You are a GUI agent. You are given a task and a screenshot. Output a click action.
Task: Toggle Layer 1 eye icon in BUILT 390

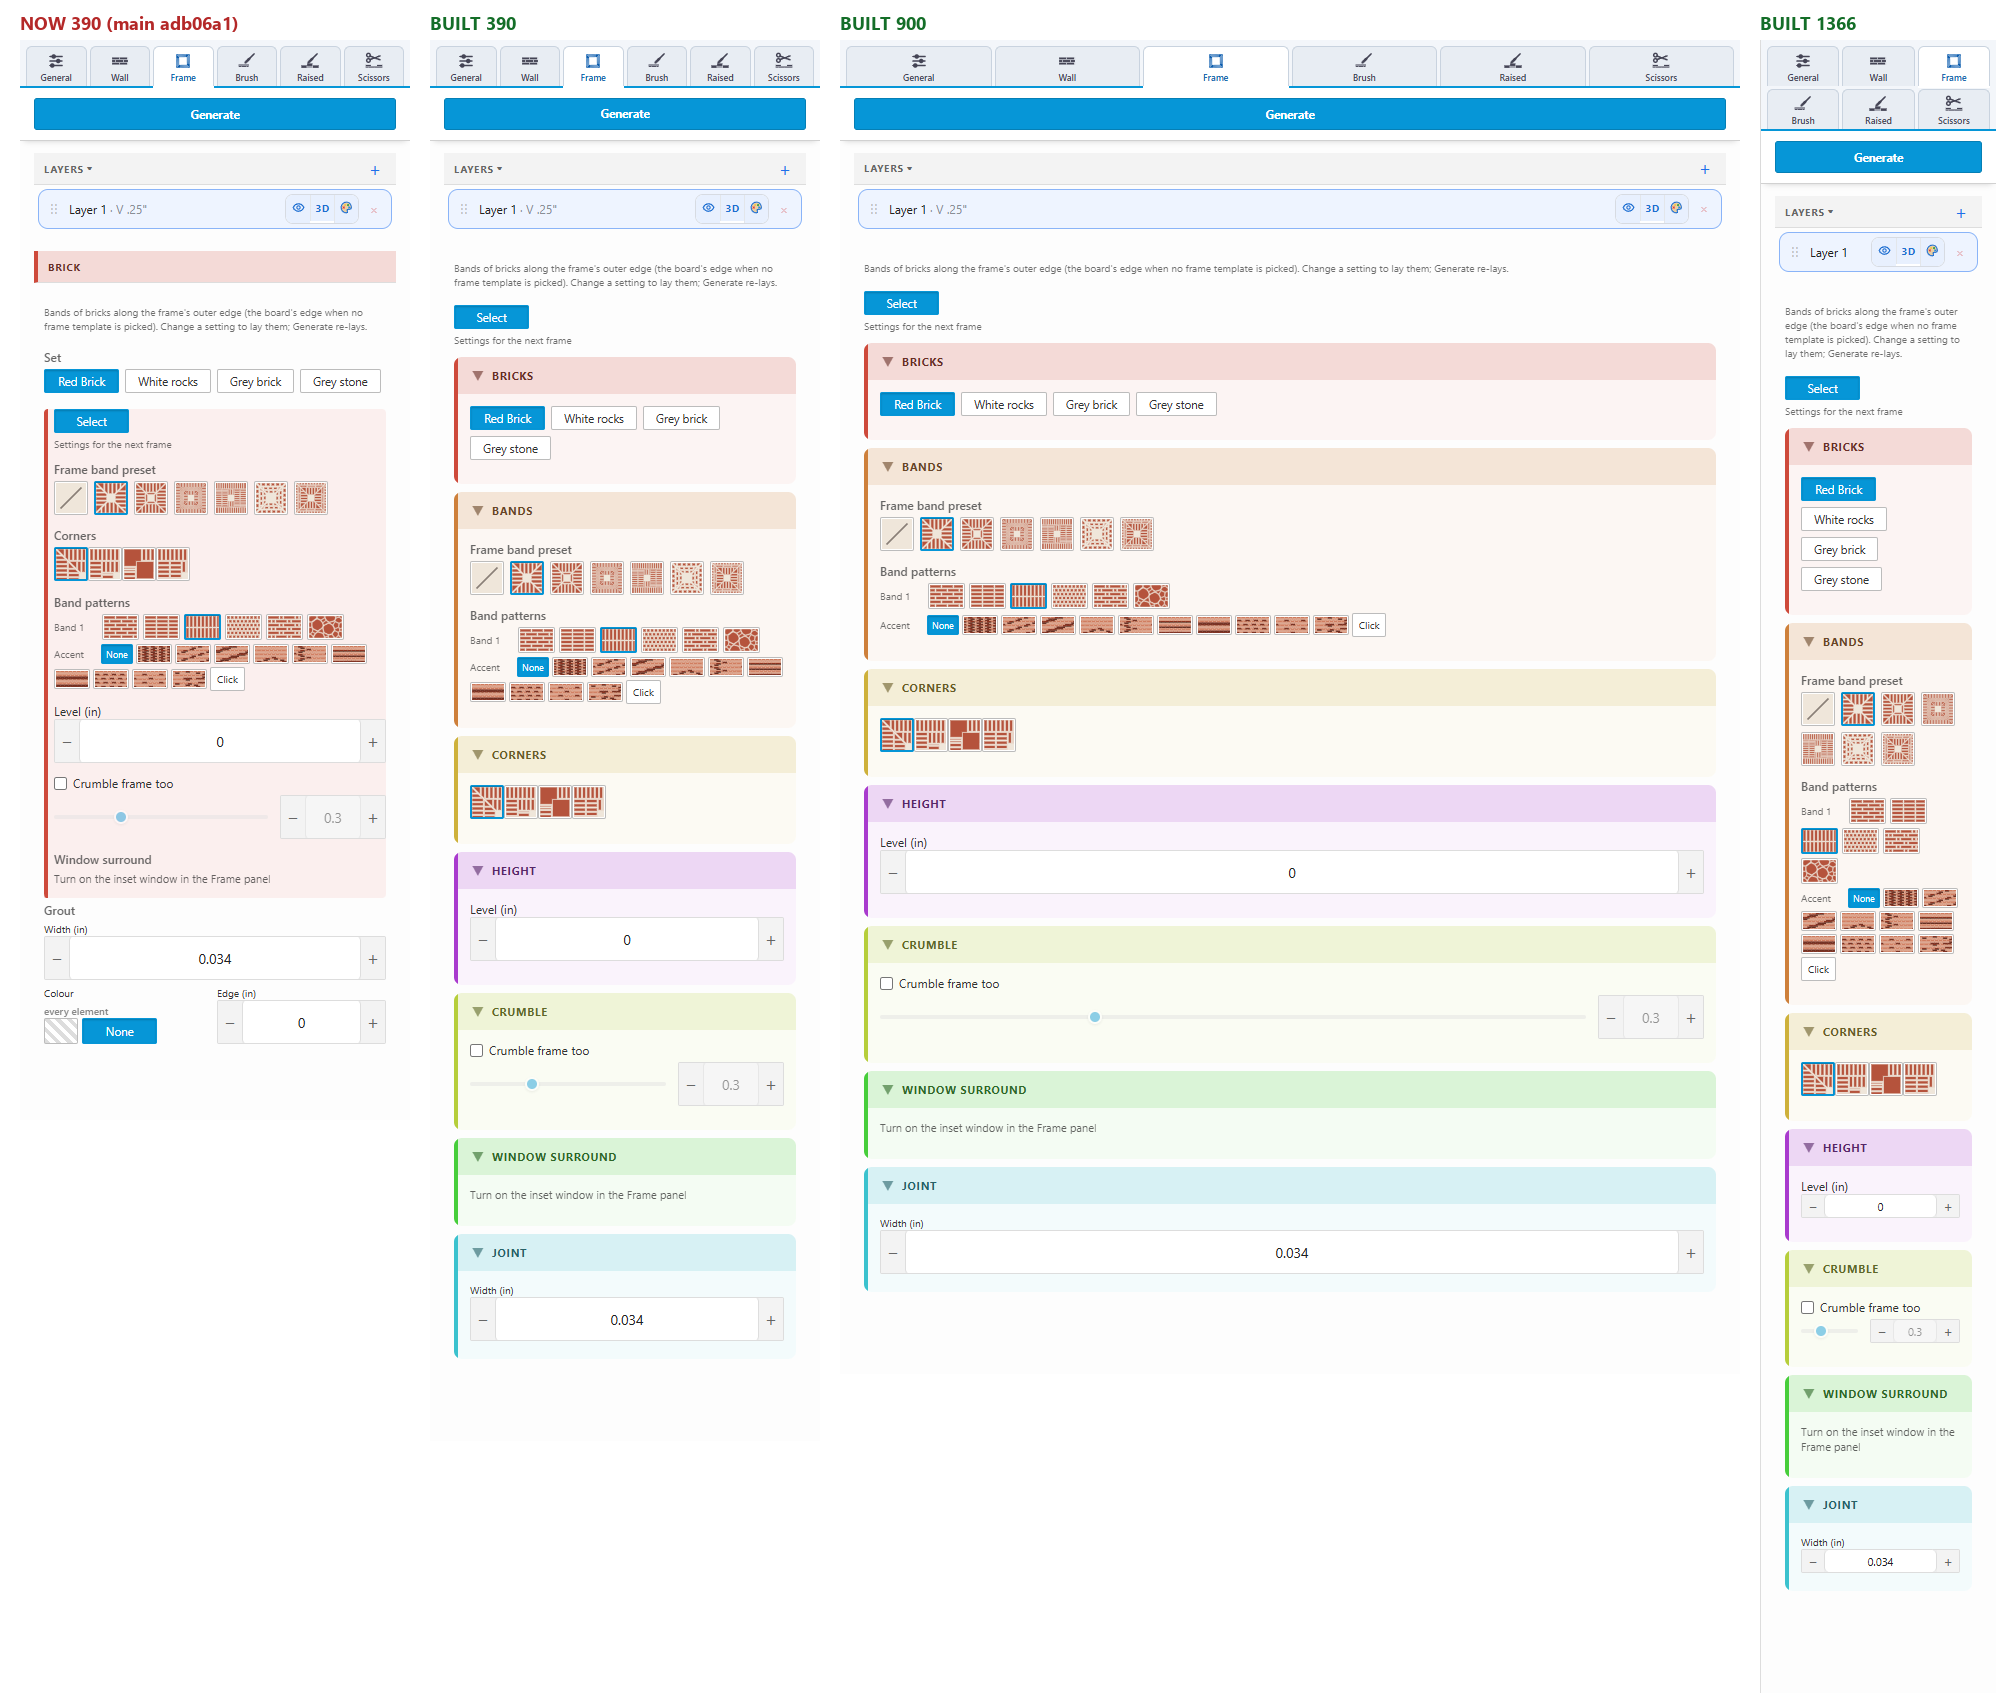point(708,208)
